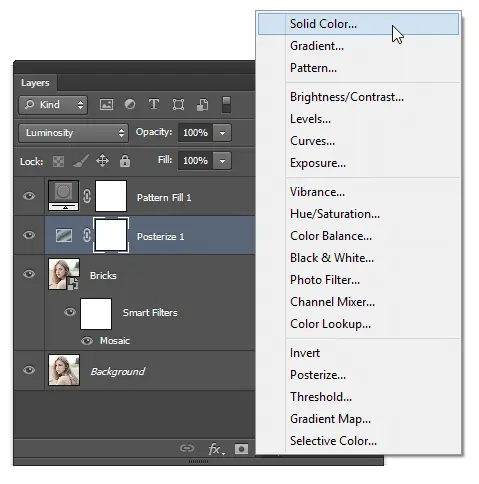Choose Levels... adjustment
Screen dimensions: 479x484
[358, 119]
